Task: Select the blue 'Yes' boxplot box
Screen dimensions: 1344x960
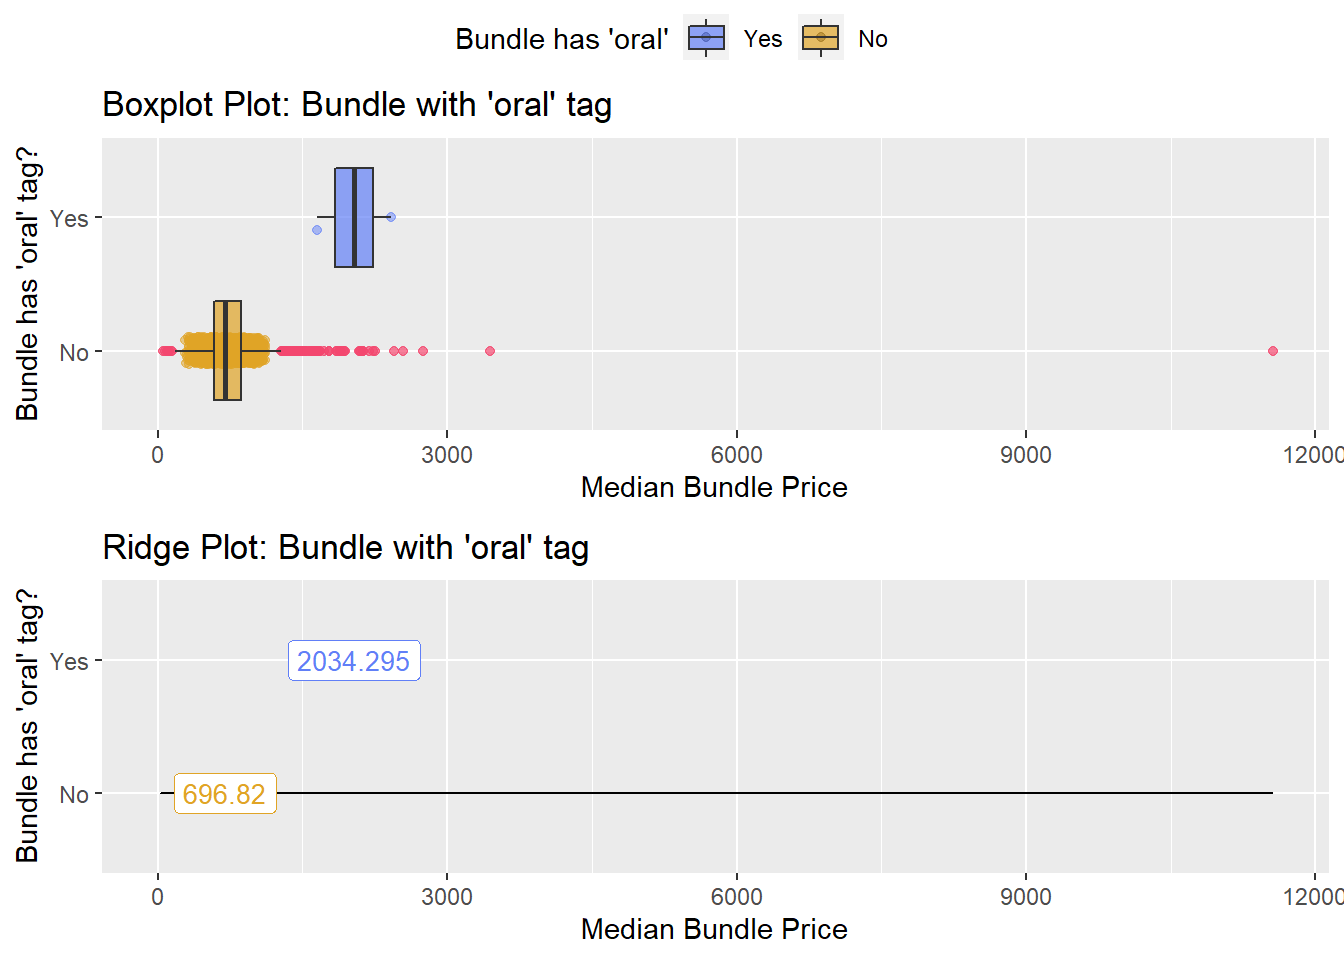Action: click(x=354, y=217)
